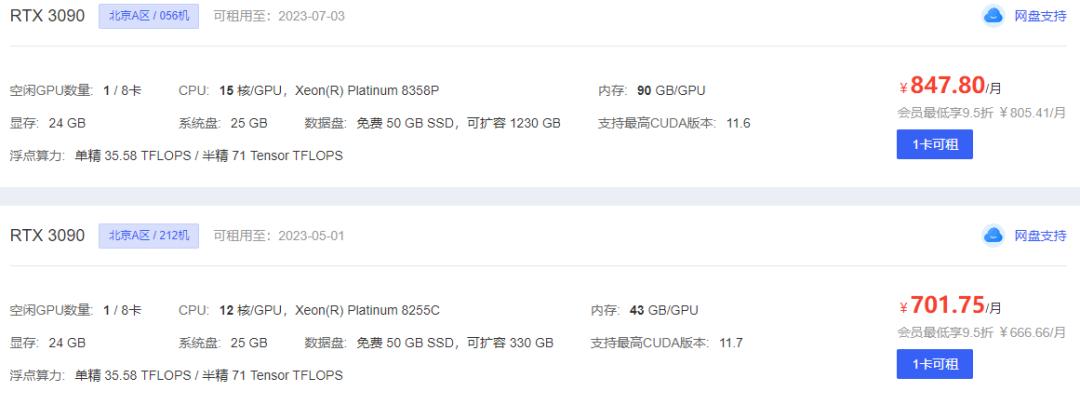Click the 可租用至 2023-07-03 date
This screenshot has width=1080, height=405.
280,16
